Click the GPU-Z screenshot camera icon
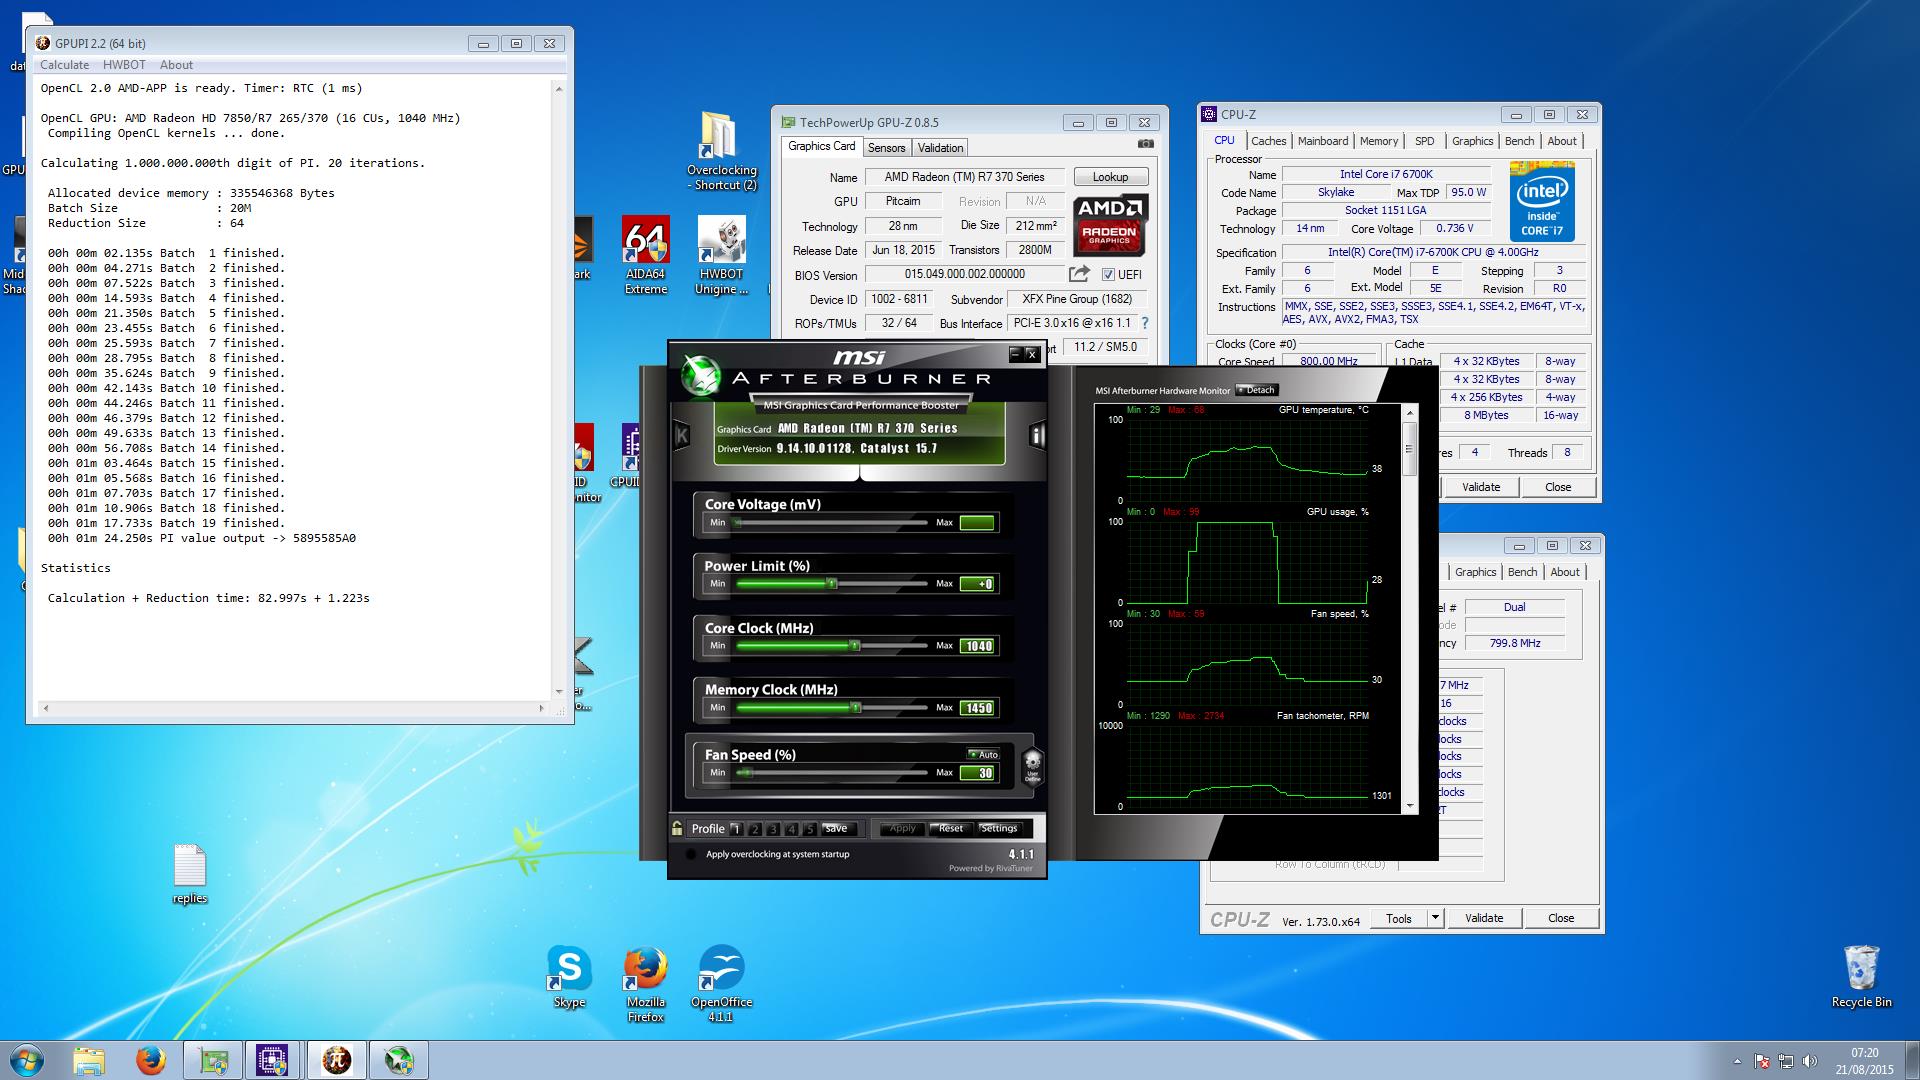 (x=1146, y=144)
